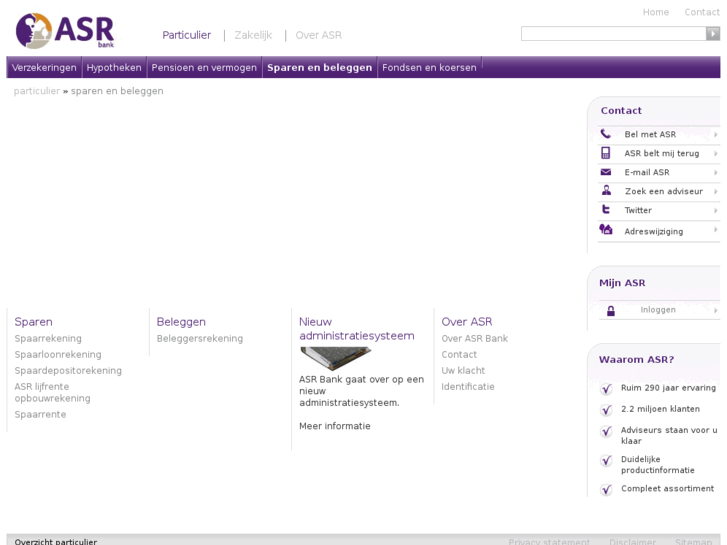Click the envelope icon beside E-mail ASR
The height and width of the screenshot is (545, 727).
(x=605, y=172)
